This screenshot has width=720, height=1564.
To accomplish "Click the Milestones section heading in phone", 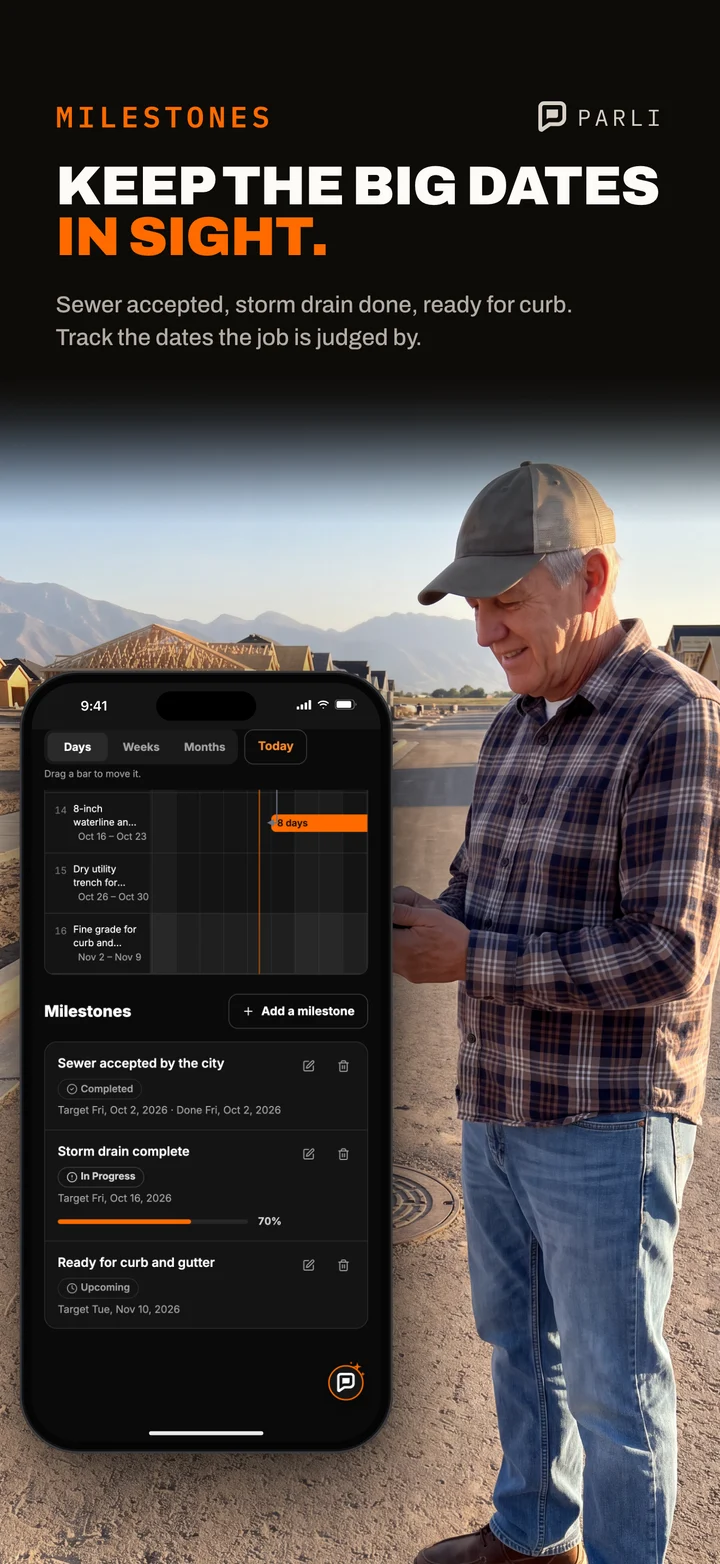I will [x=87, y=1011].
